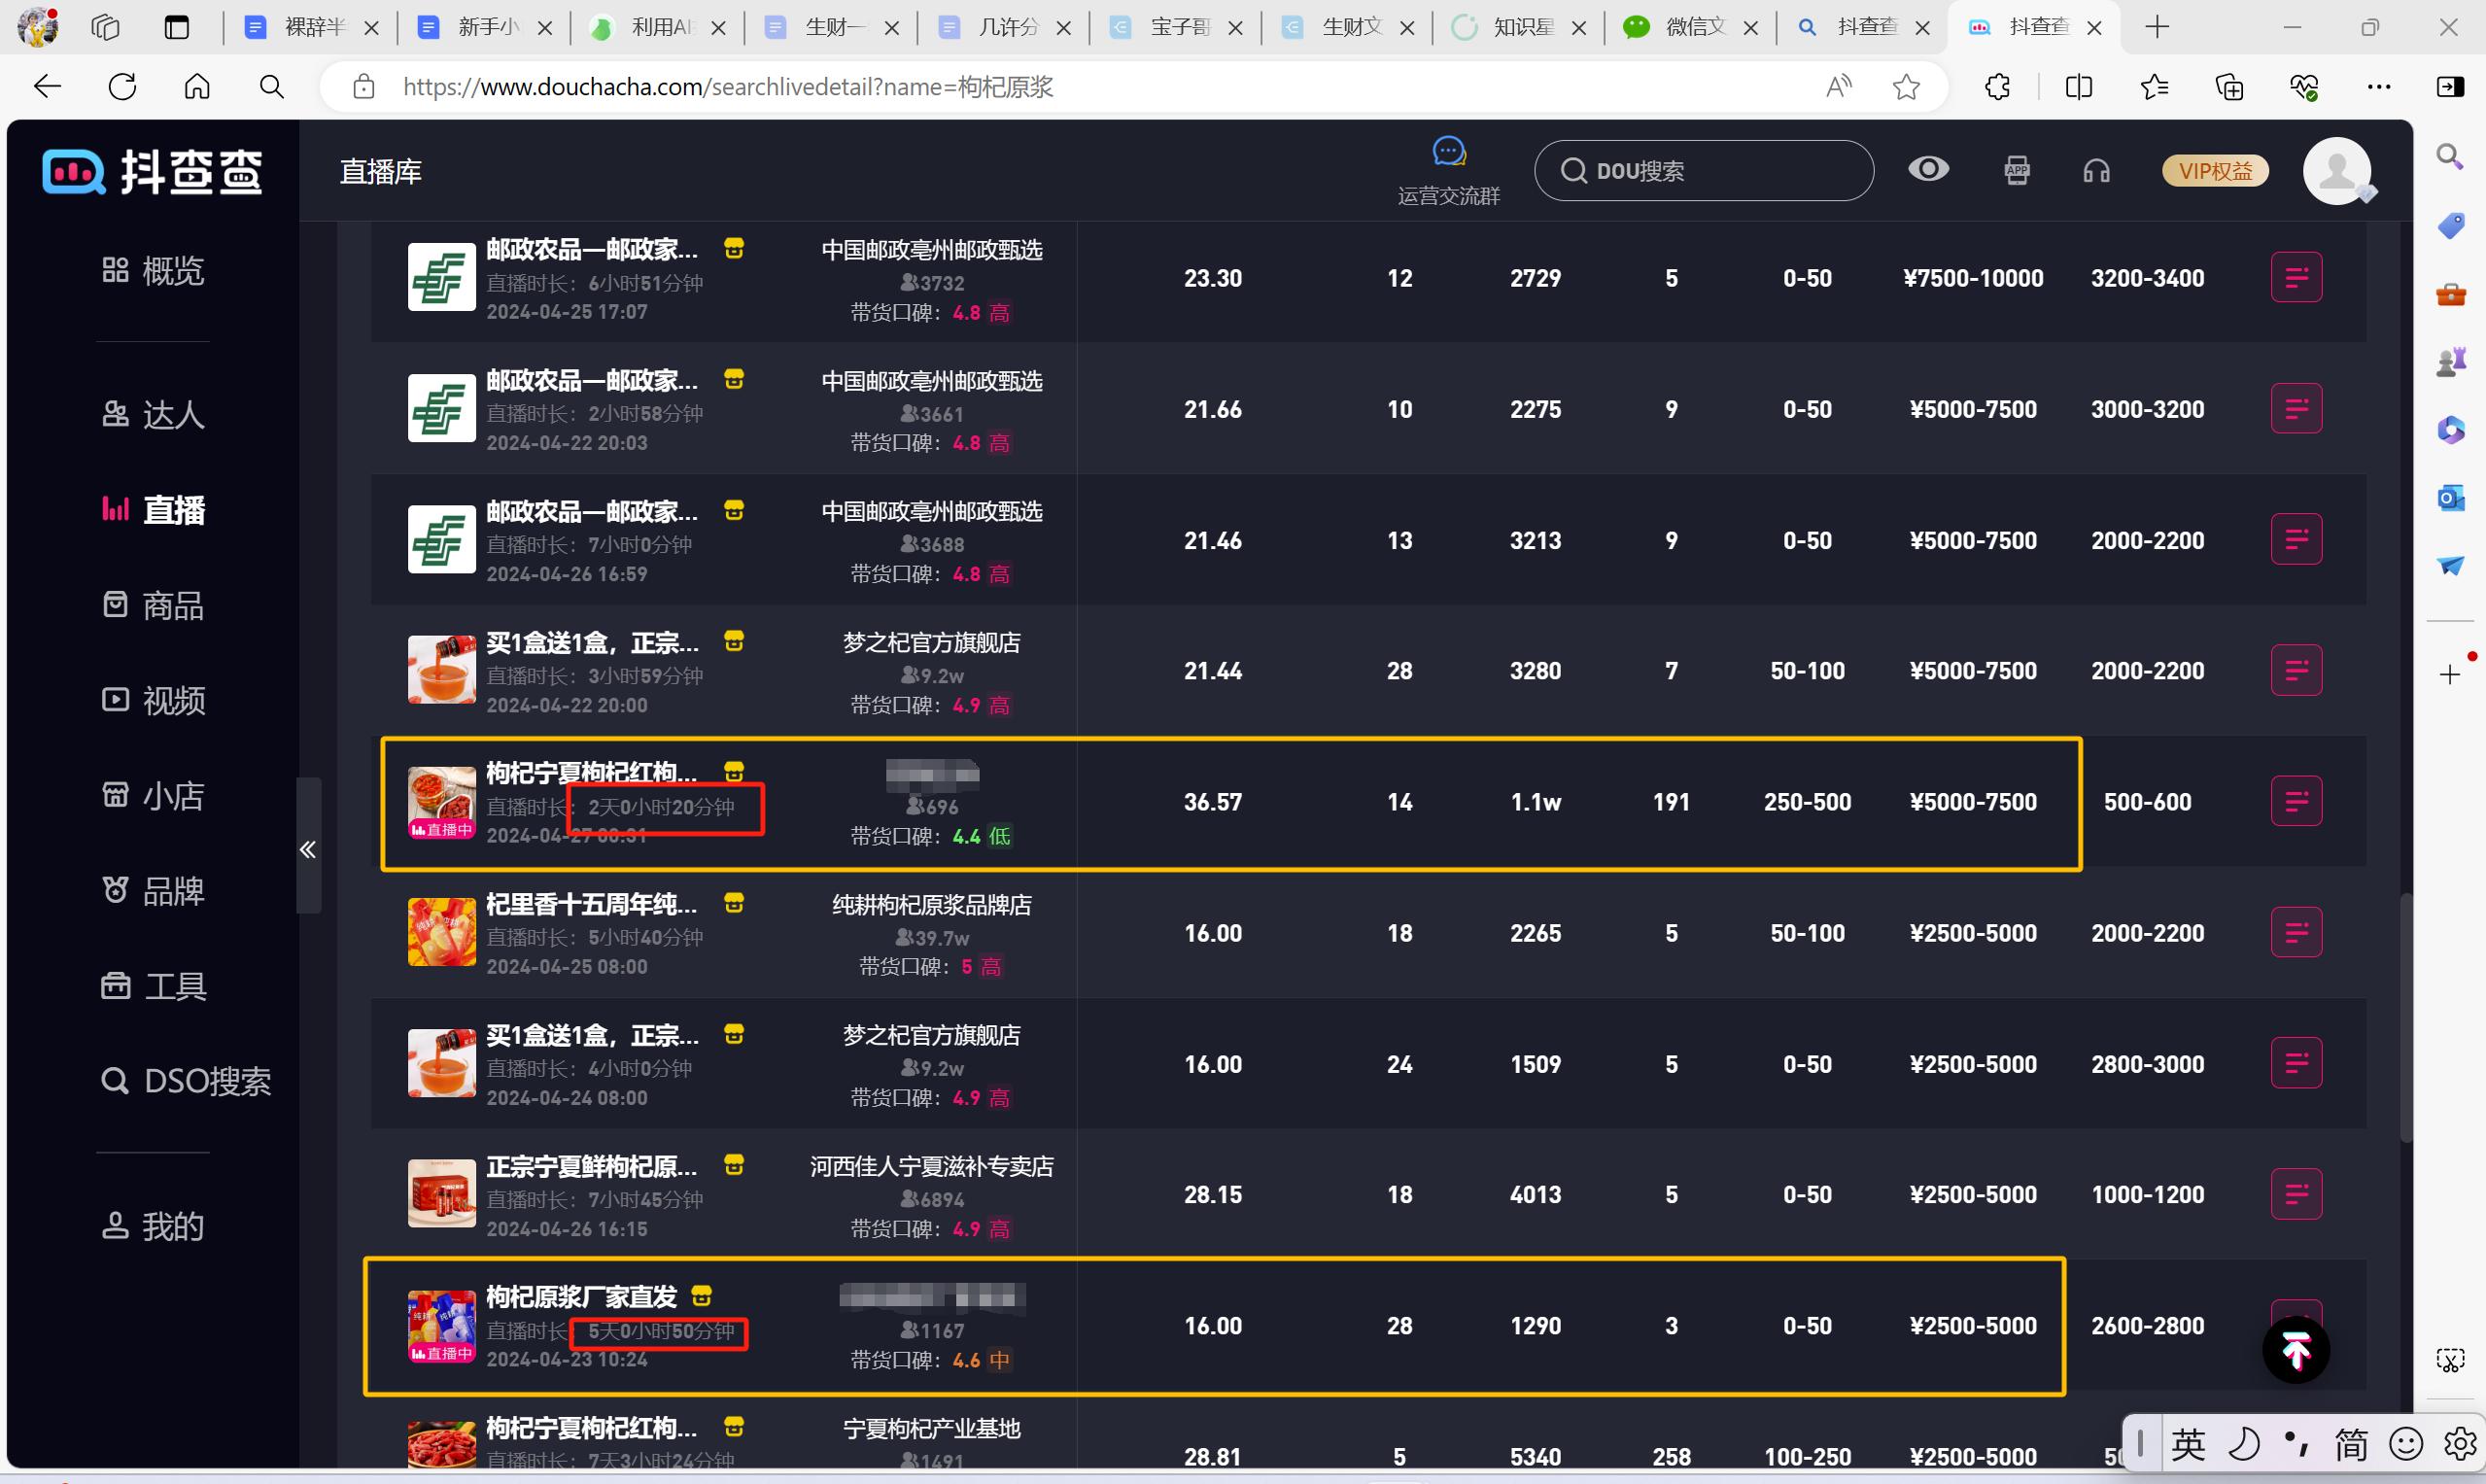Toggle the eye visibility icon in header
2486x1484 pixels.
[1928, 169]
